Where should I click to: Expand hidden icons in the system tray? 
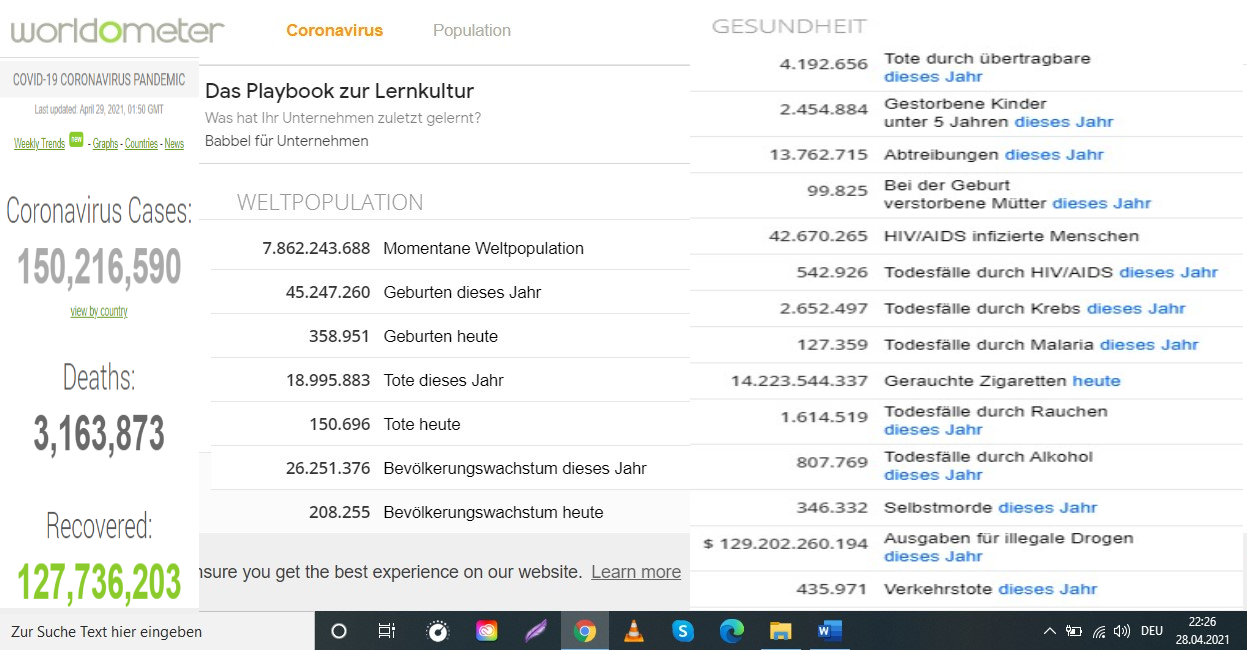coord(1049,631)
